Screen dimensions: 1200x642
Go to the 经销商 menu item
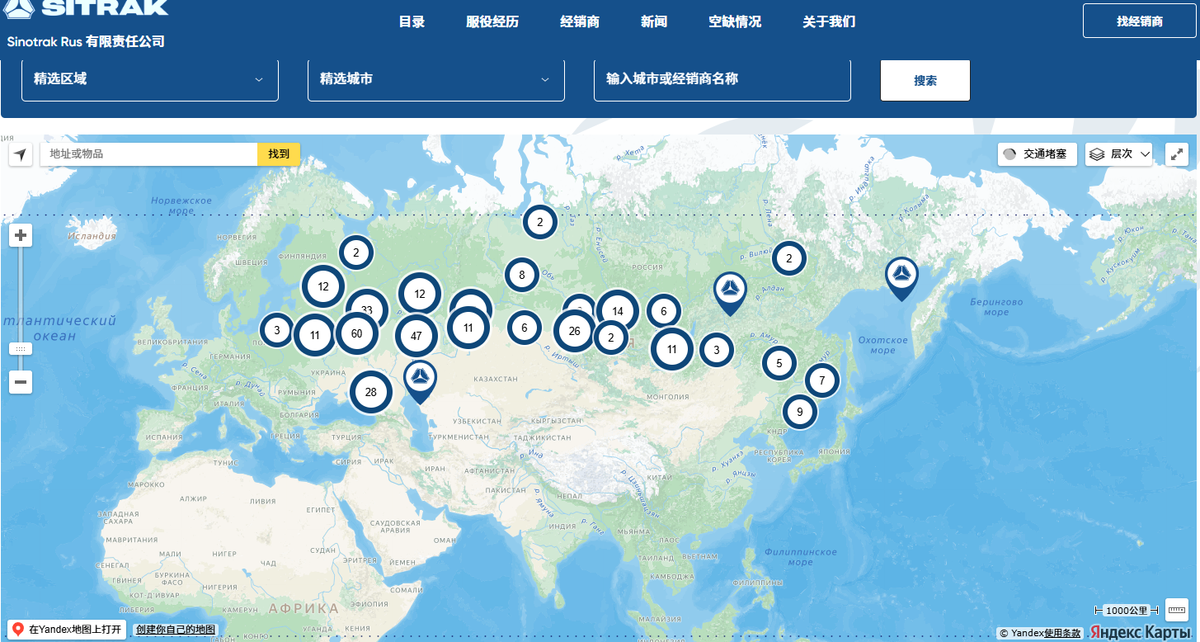coord(580,22)
